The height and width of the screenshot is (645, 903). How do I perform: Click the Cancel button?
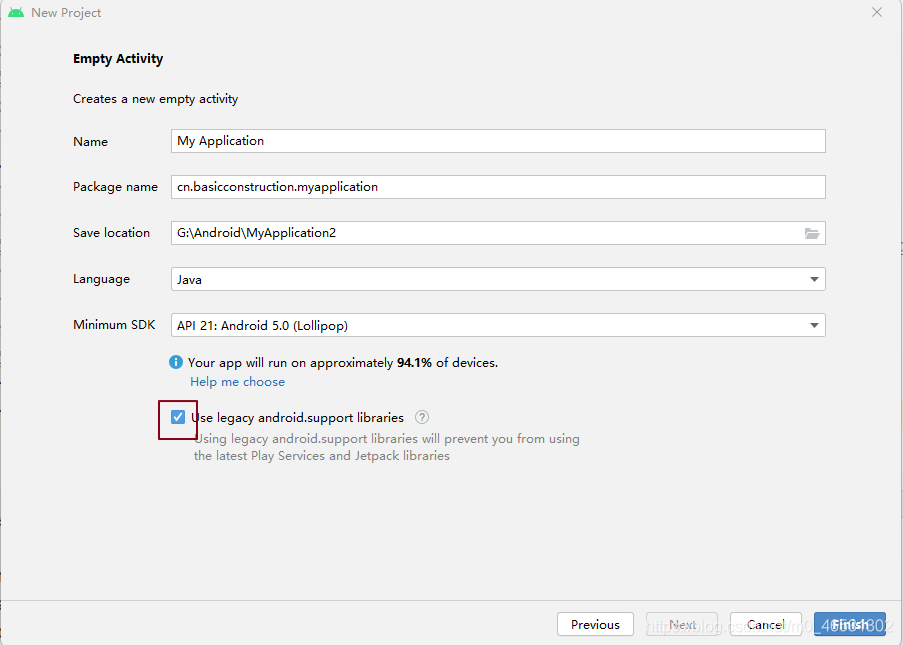click(x=766, y=624)
